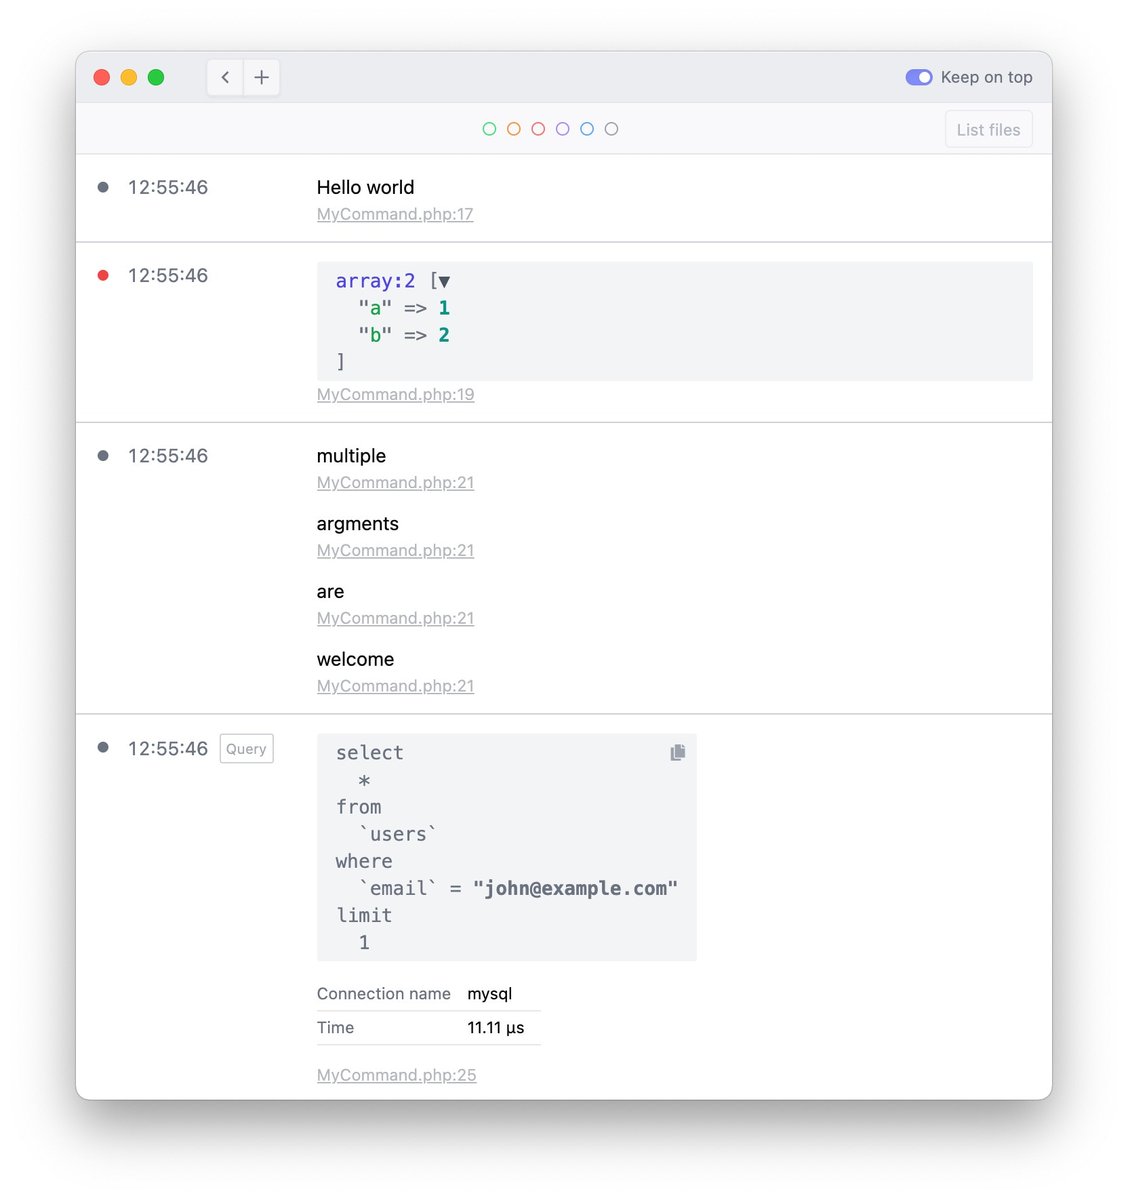The image size is (1128, 1200).
Task: Click the "b" => 2 array row
Action: click(404, 335)
